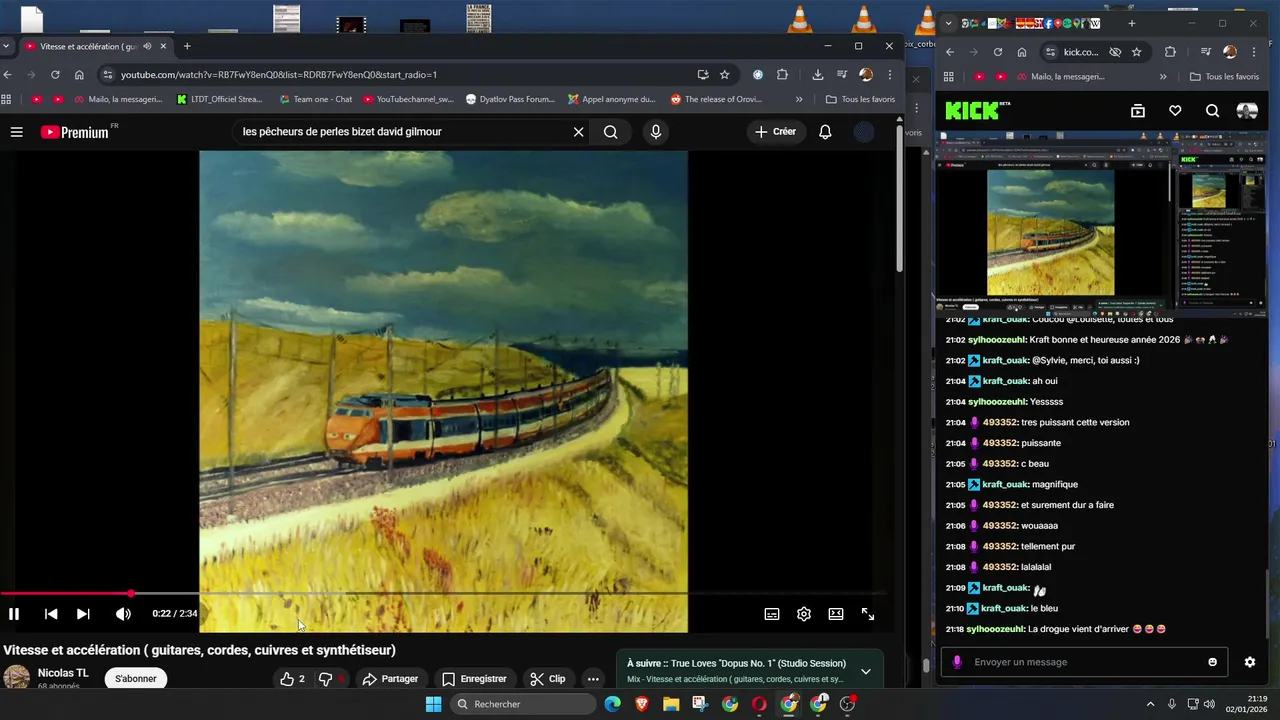Bookmark YouTube page with star icon
Image resolution: width=1280 pixels, height=720 pixels.
point(725,74)
